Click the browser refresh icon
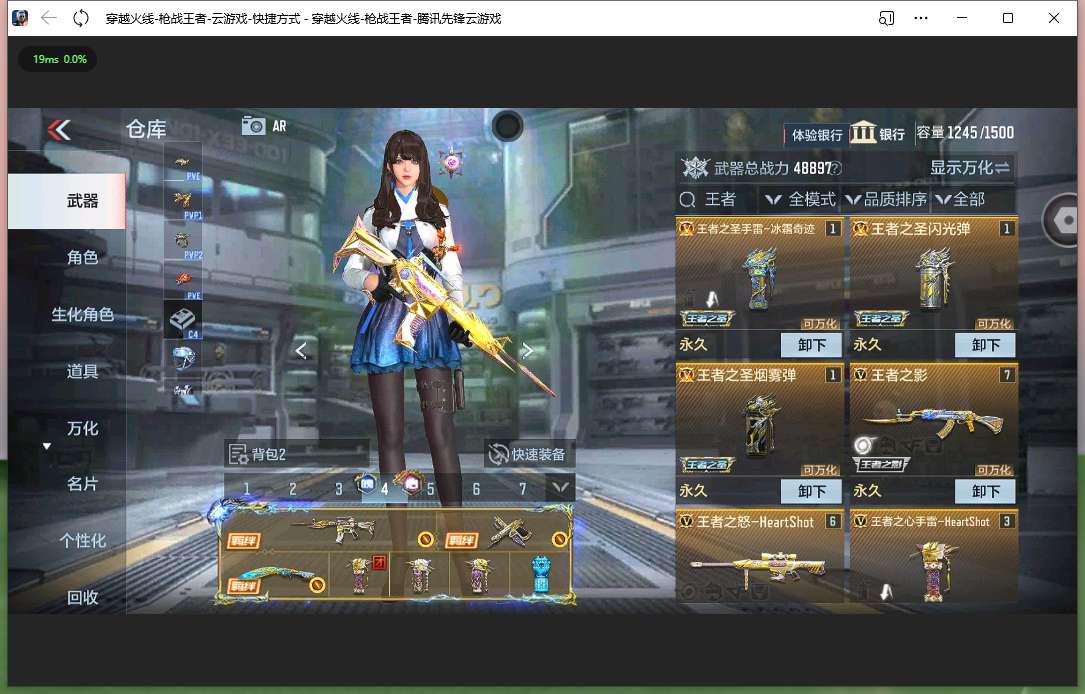Image resolution: width=1085 pixels, height=694 pixels. (81, 18)
